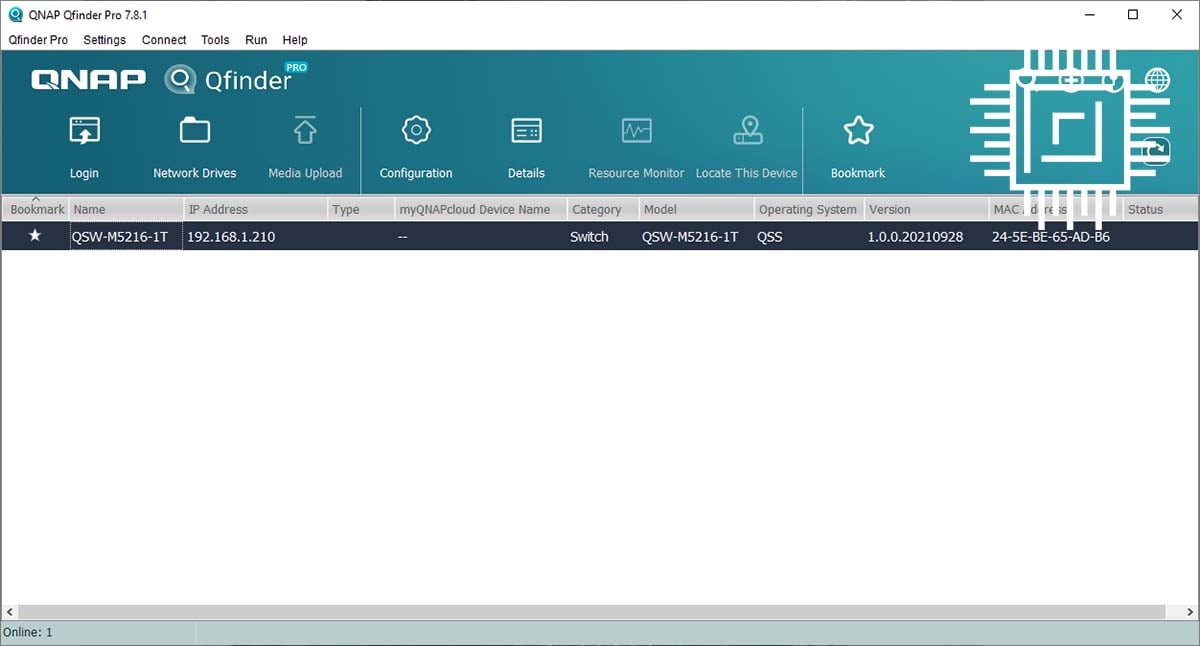Image resolution: width=1200 pixels, height=646 pixels.
Task: Sort devices by the IP Address column header
Action: (256, 209)
